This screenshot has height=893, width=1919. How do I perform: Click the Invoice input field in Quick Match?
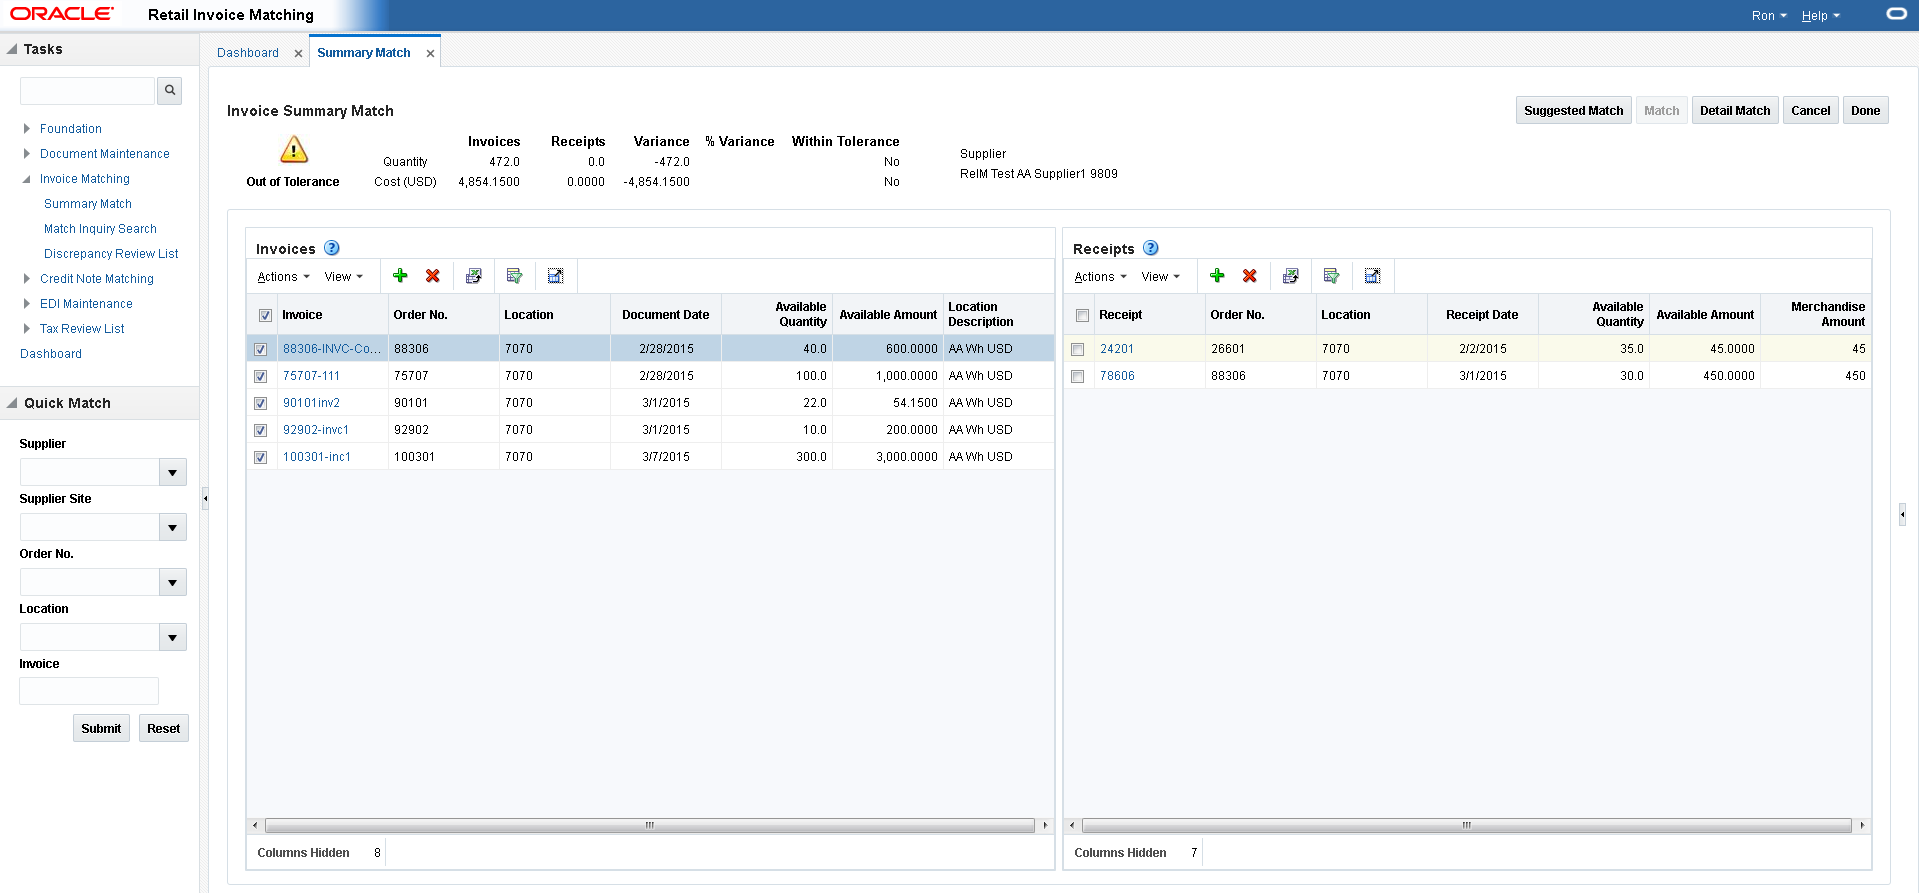click(x=89, y=691)
